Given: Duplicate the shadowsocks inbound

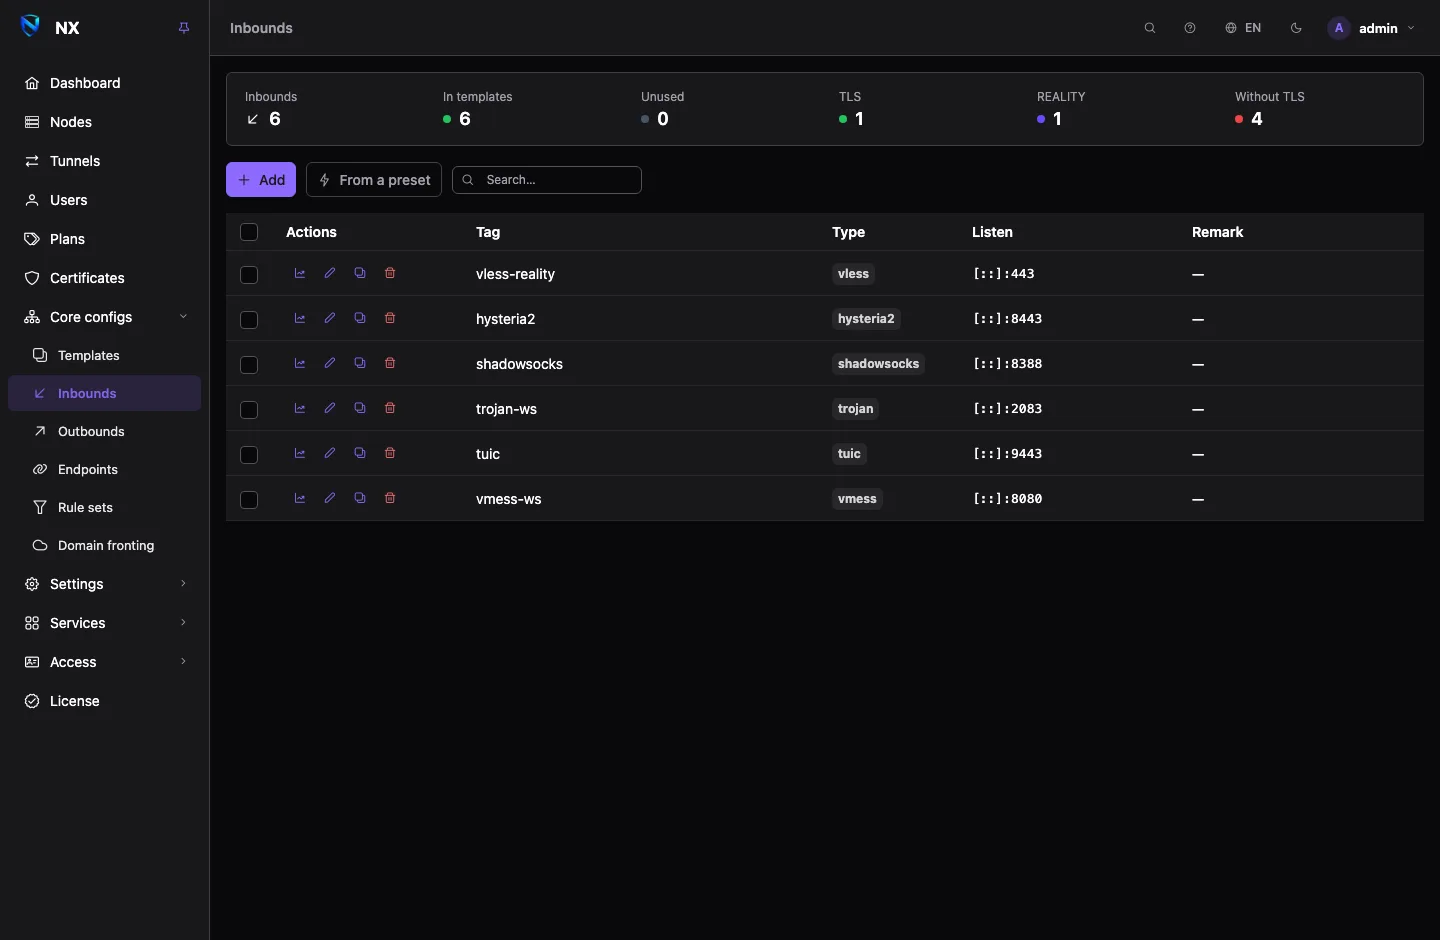Looking at the screenshot, I should (x=360, y=363).
